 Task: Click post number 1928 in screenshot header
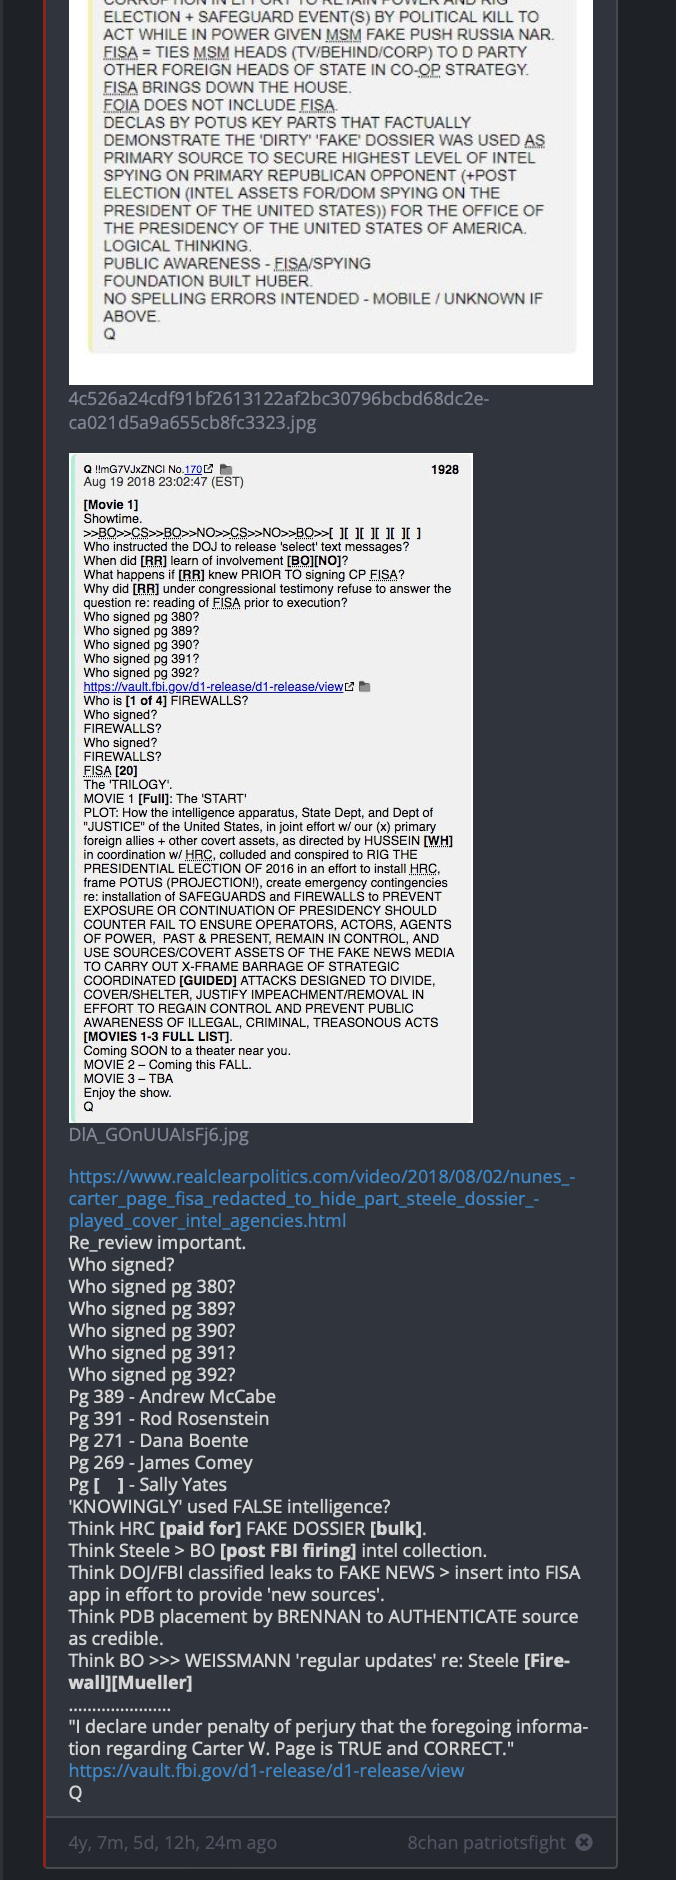[x=445, y=469]
